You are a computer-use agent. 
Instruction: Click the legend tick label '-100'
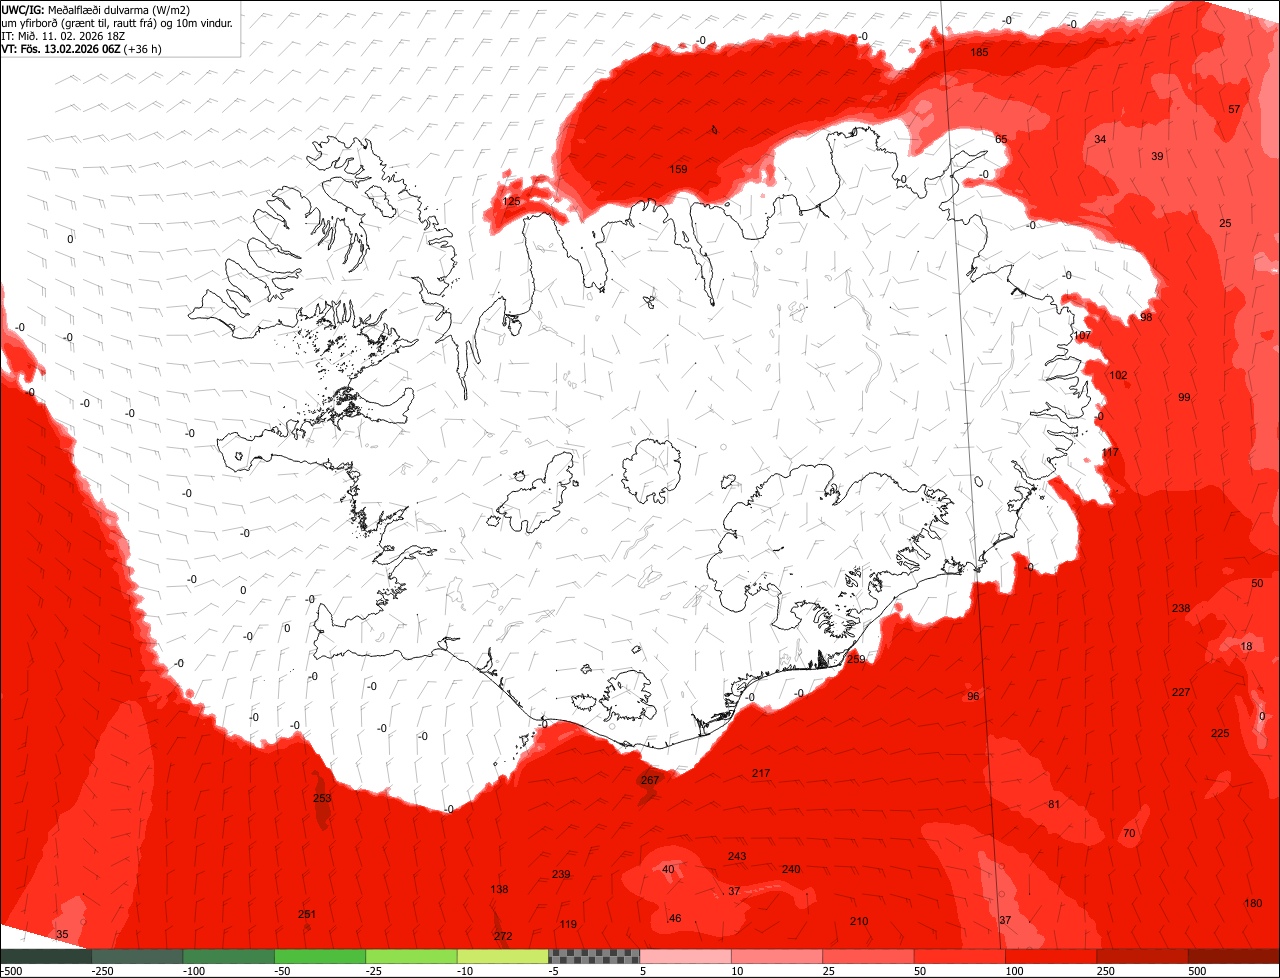pos(193,971)
